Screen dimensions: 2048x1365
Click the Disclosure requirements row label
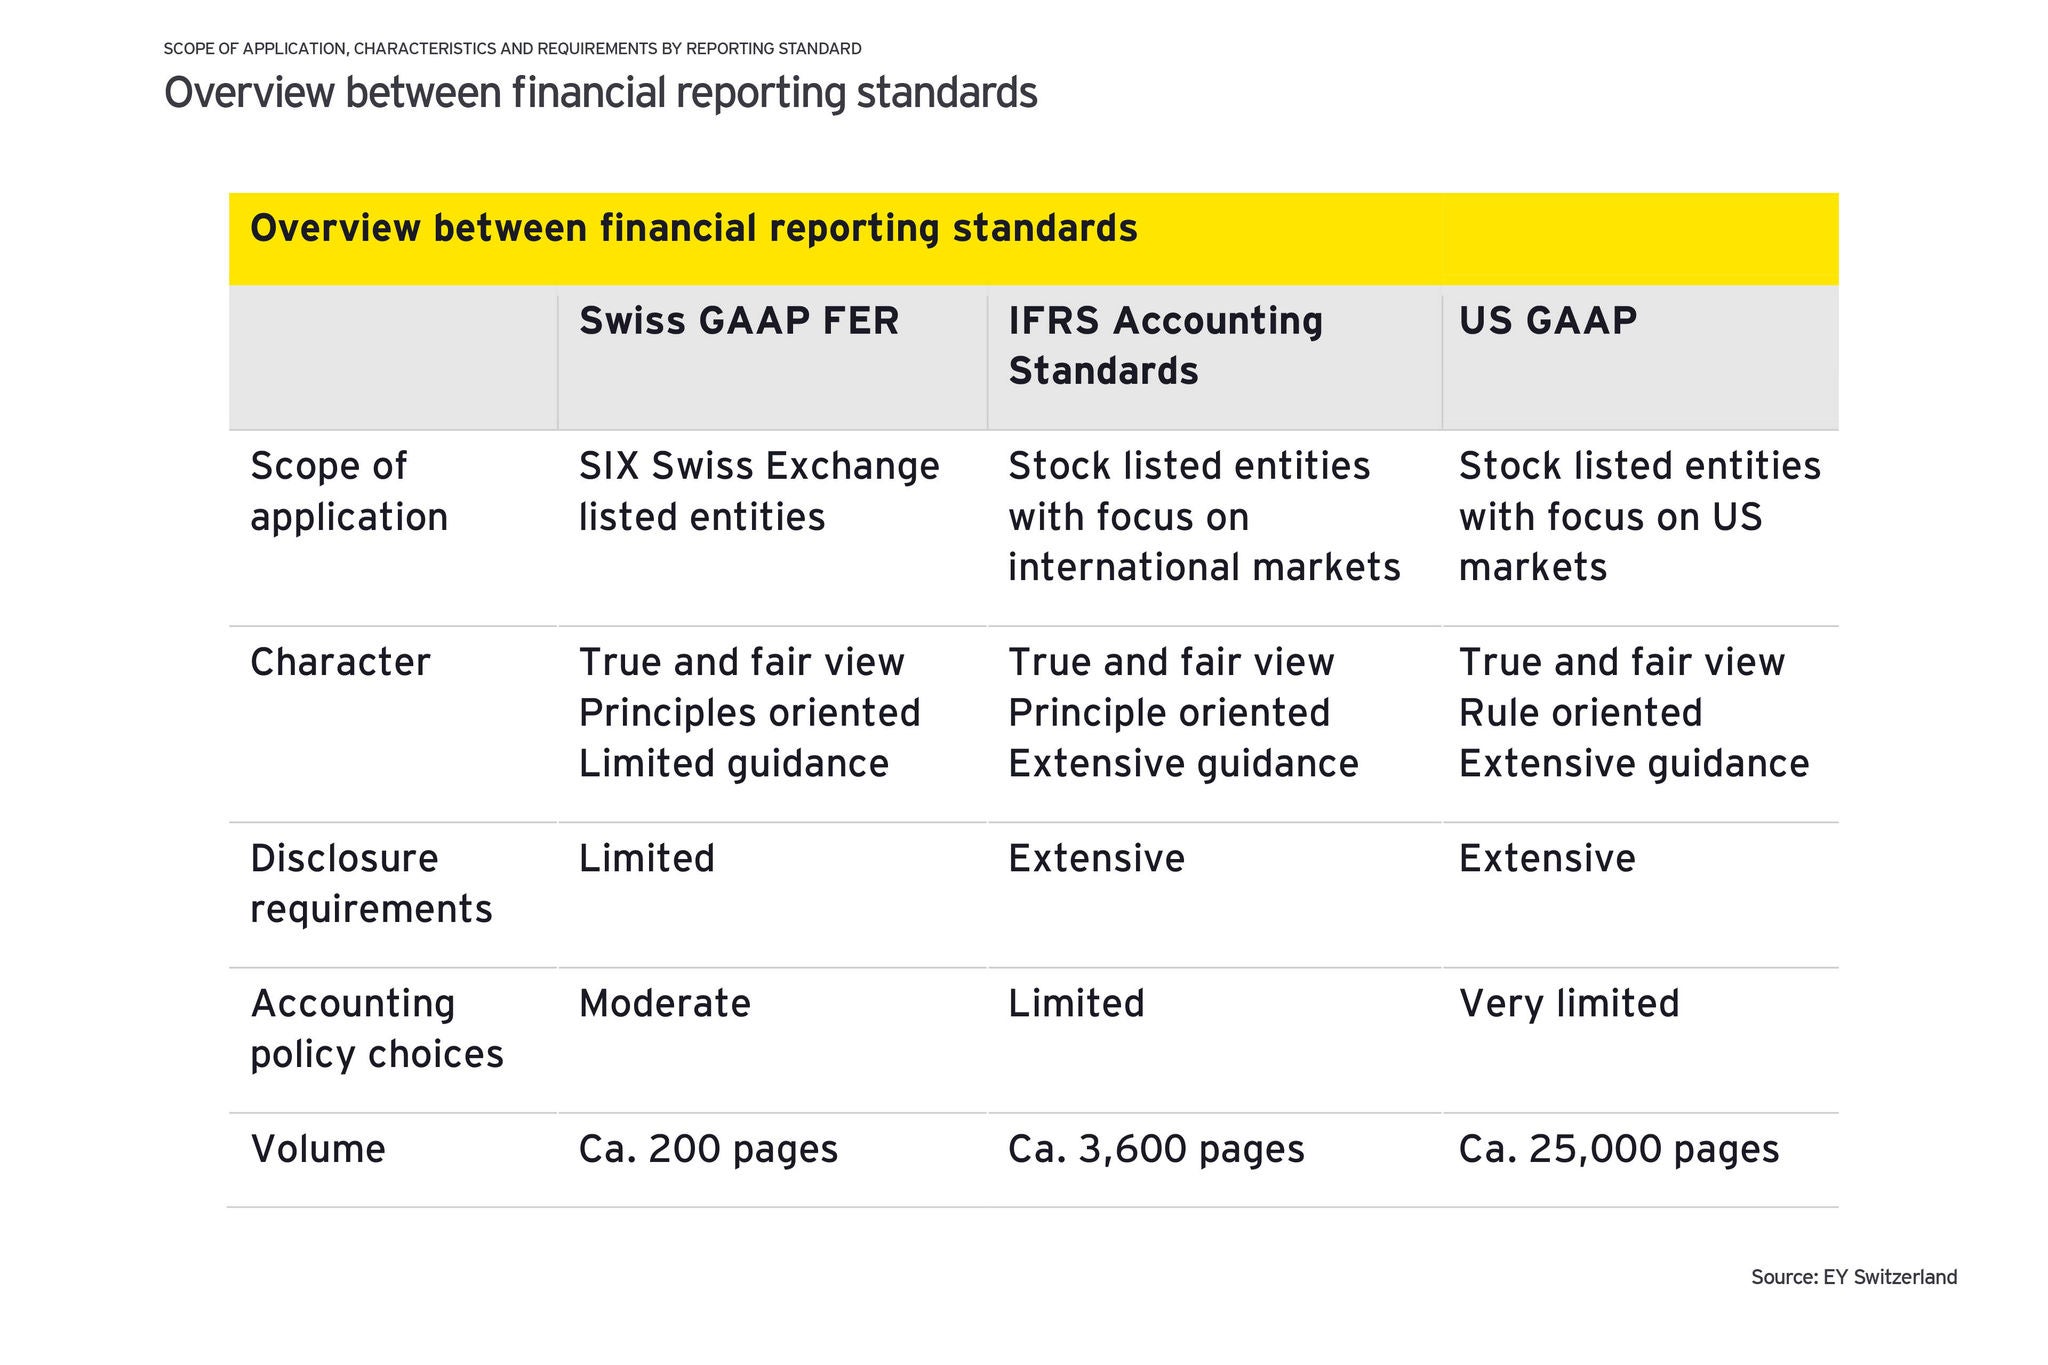click(x=370, y=883)
